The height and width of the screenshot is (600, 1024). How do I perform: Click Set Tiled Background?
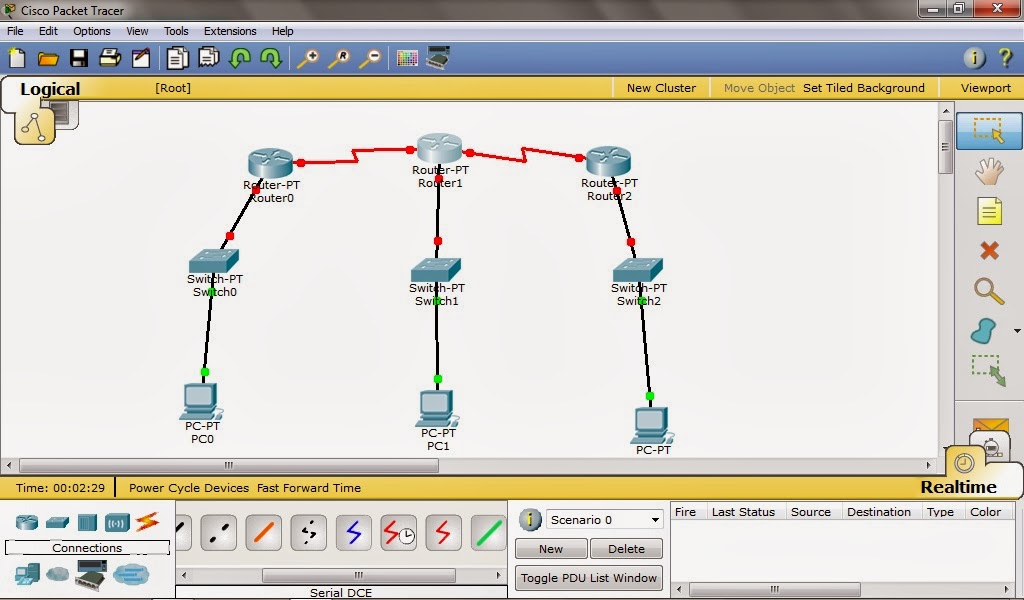pos(864,88)
